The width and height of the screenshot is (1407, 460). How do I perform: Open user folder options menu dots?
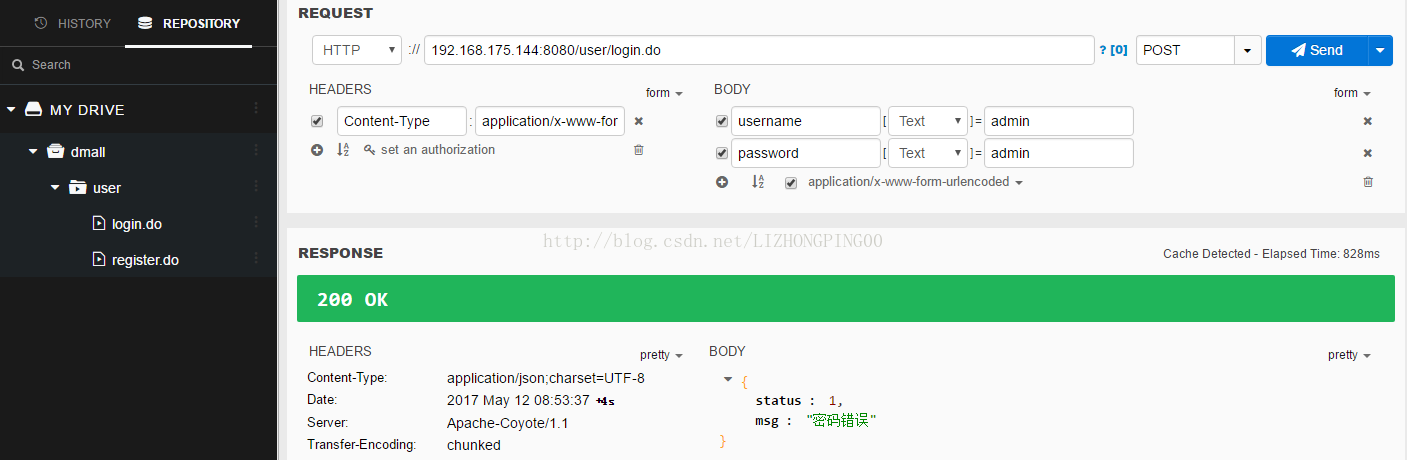256,187
